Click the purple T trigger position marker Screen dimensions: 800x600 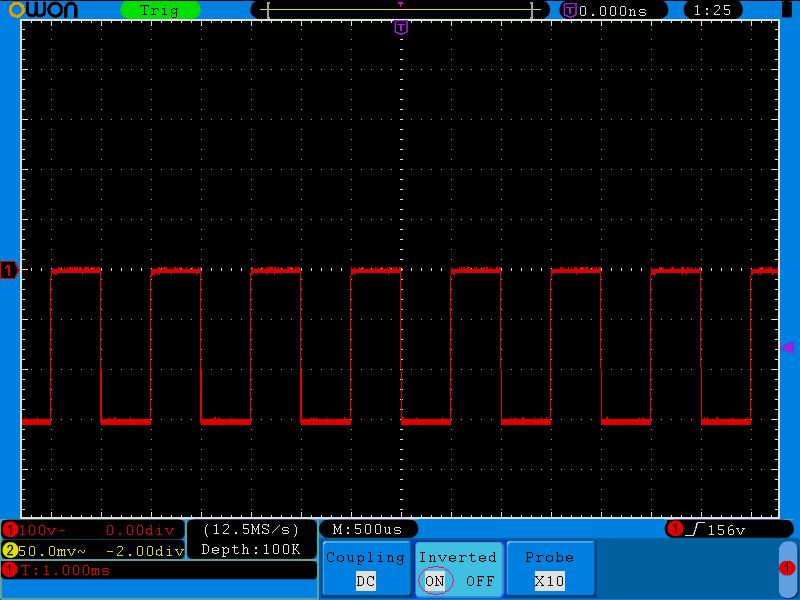pos(402,27)
